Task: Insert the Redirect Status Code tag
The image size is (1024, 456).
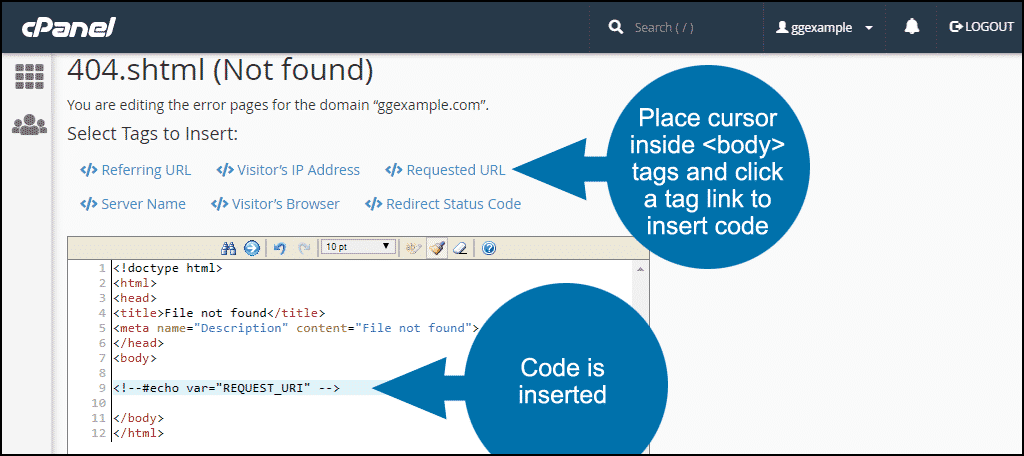Action: (443, 204)
